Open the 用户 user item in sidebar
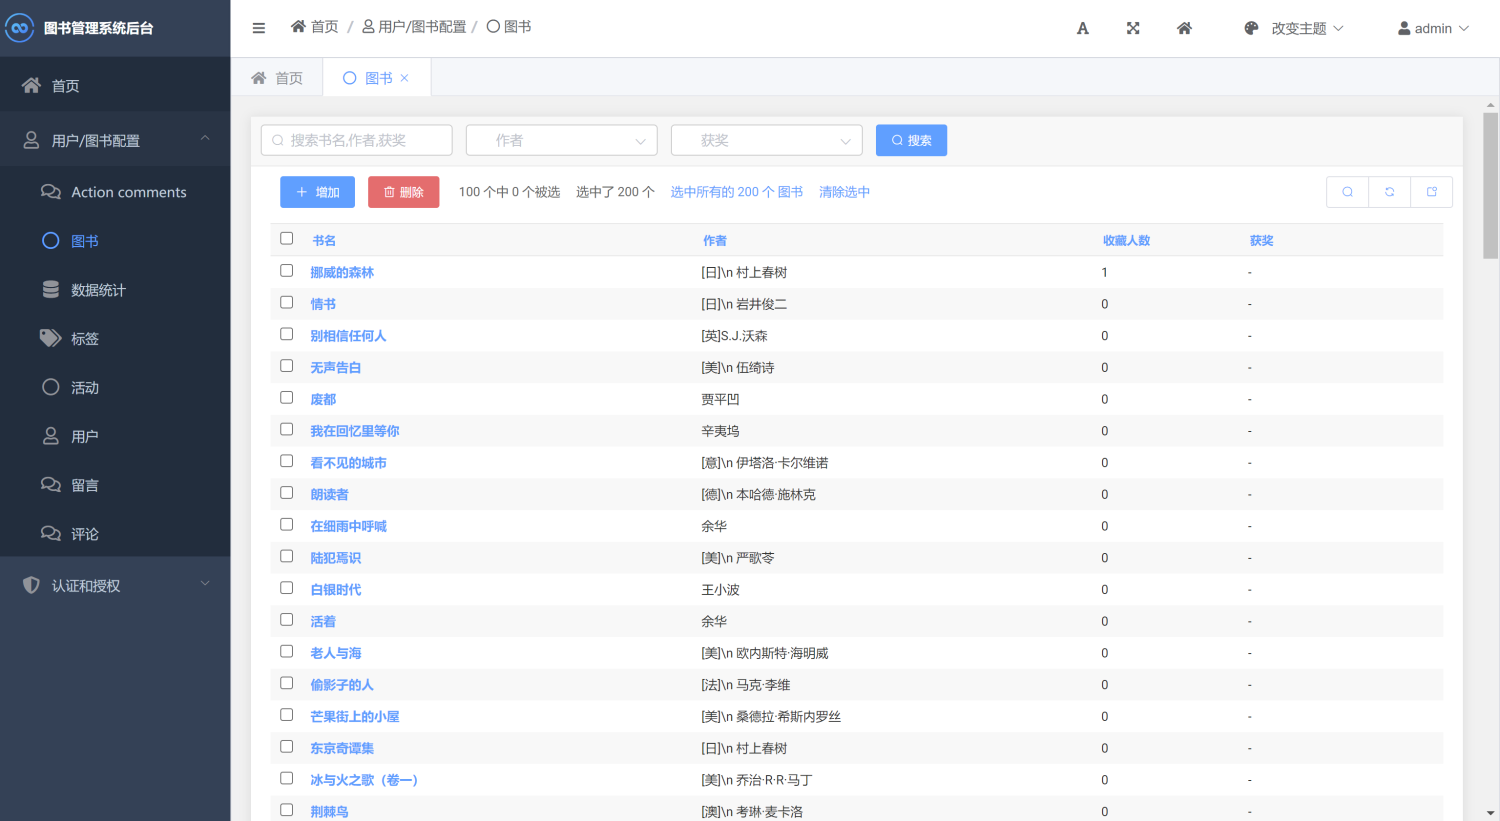This screenshot has height=821, width=1500. [115, 436]
